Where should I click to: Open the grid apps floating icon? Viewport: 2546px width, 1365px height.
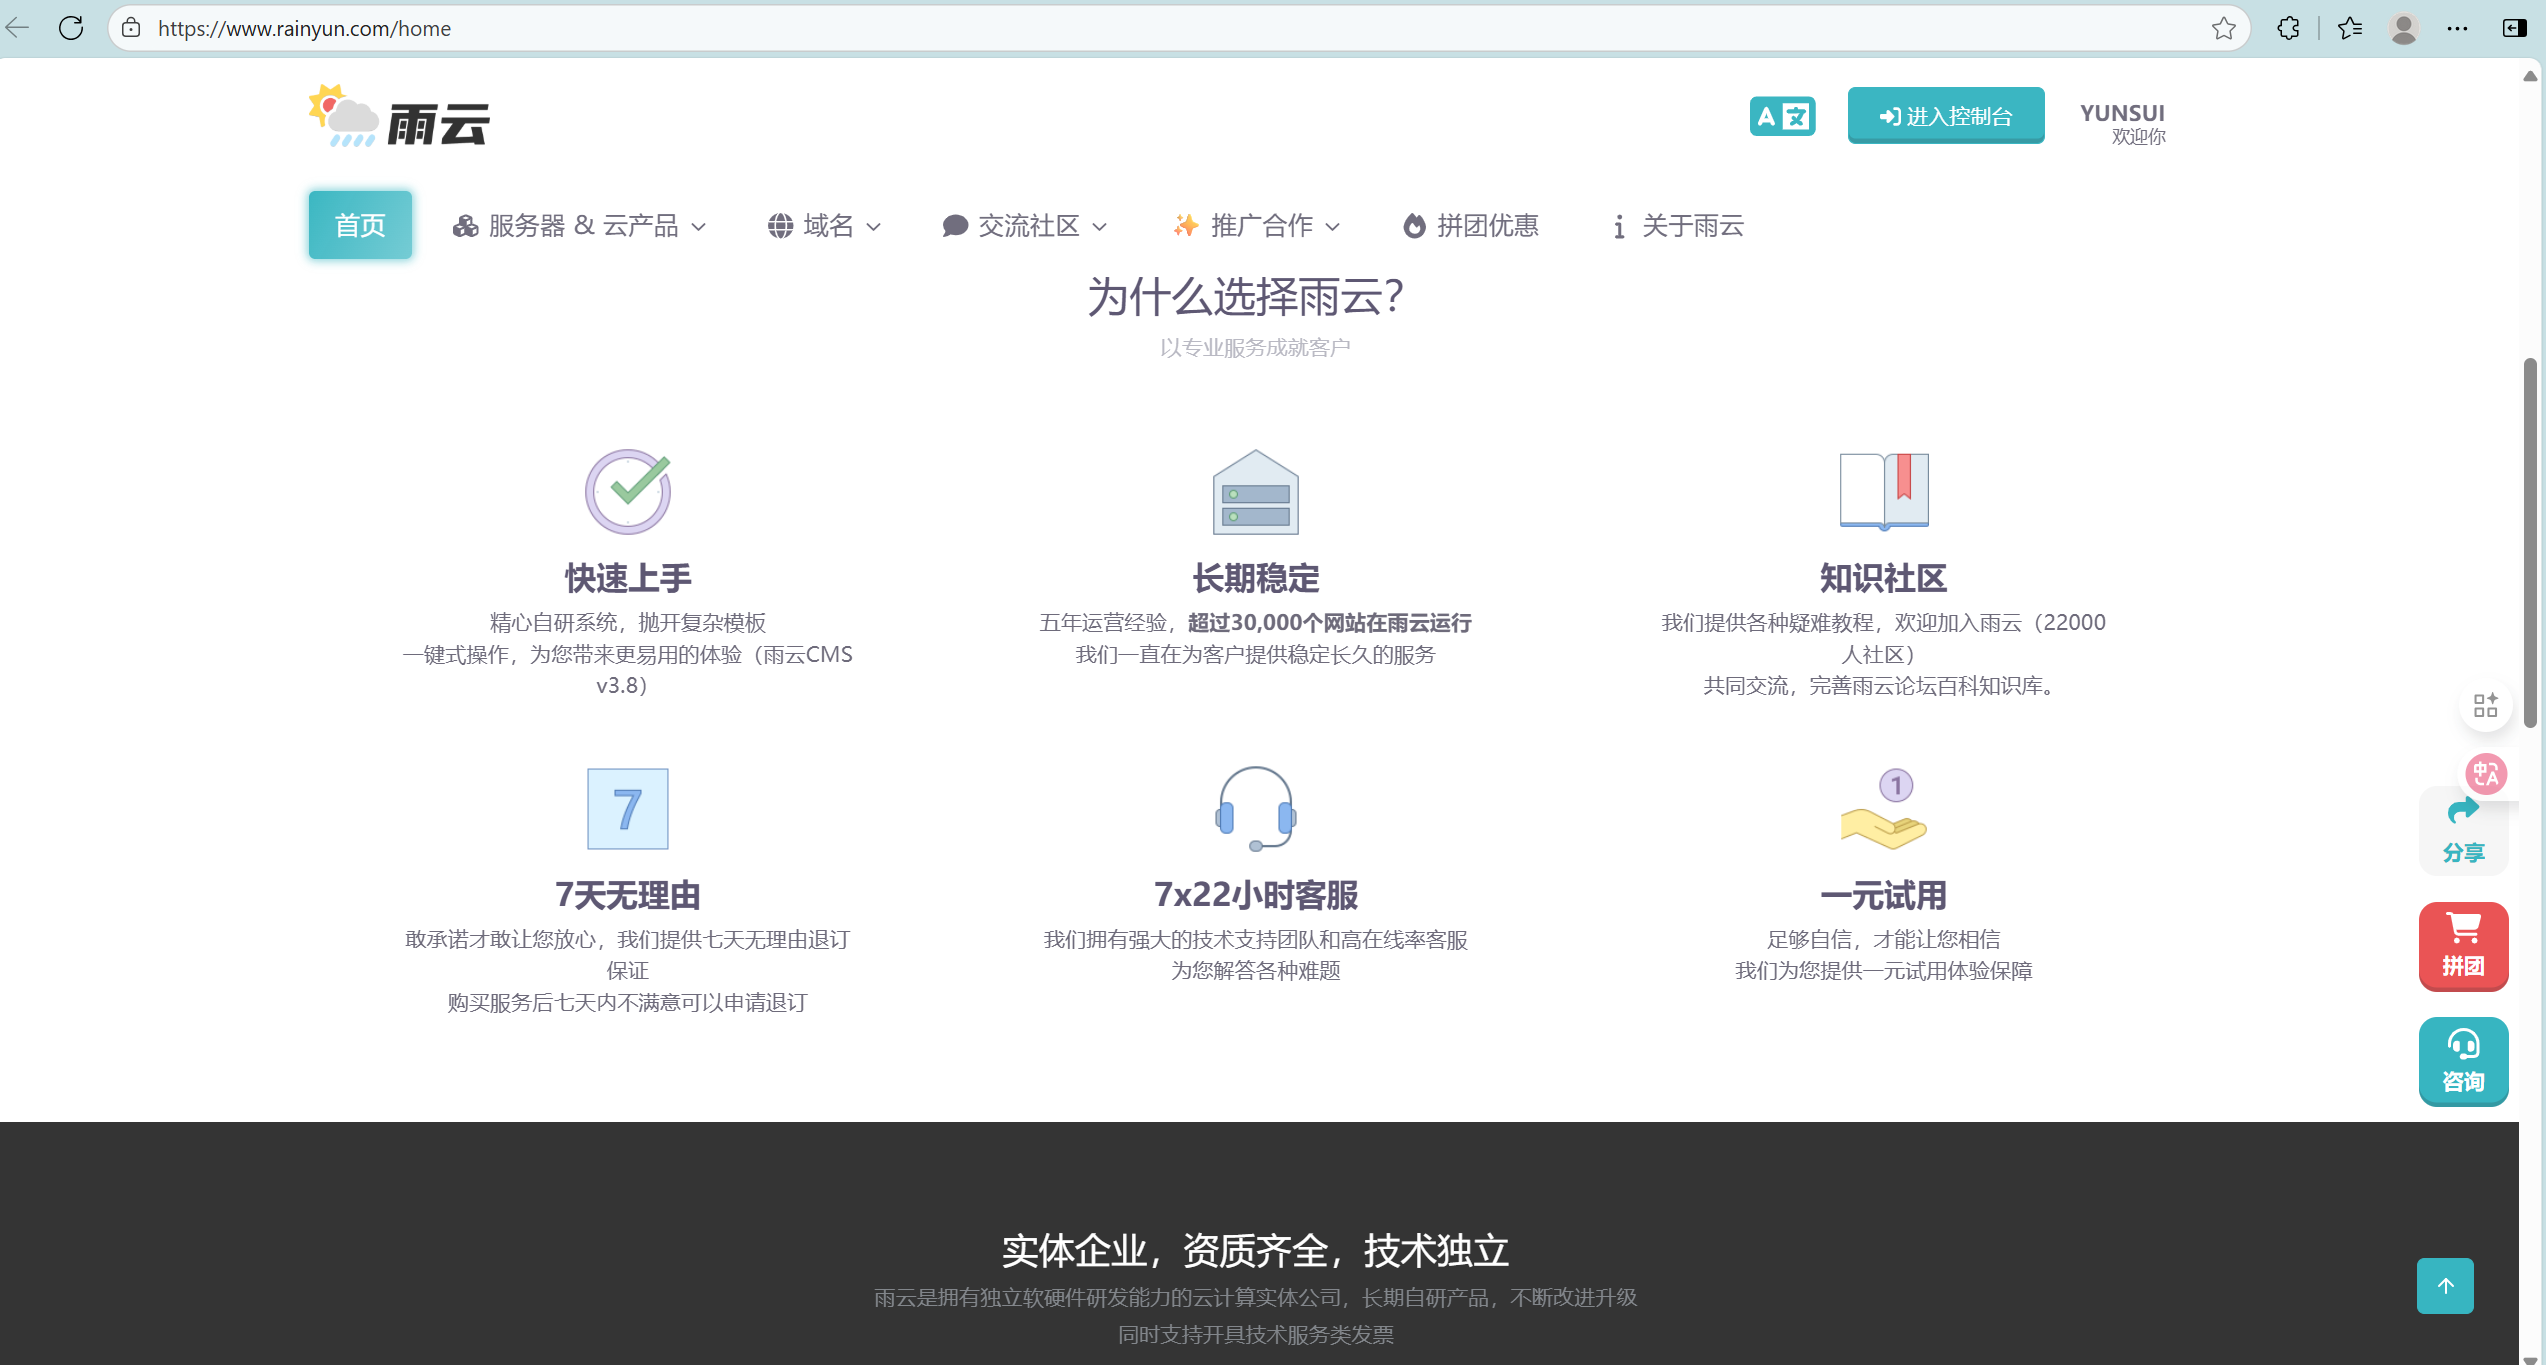(x=2485, y=706)
